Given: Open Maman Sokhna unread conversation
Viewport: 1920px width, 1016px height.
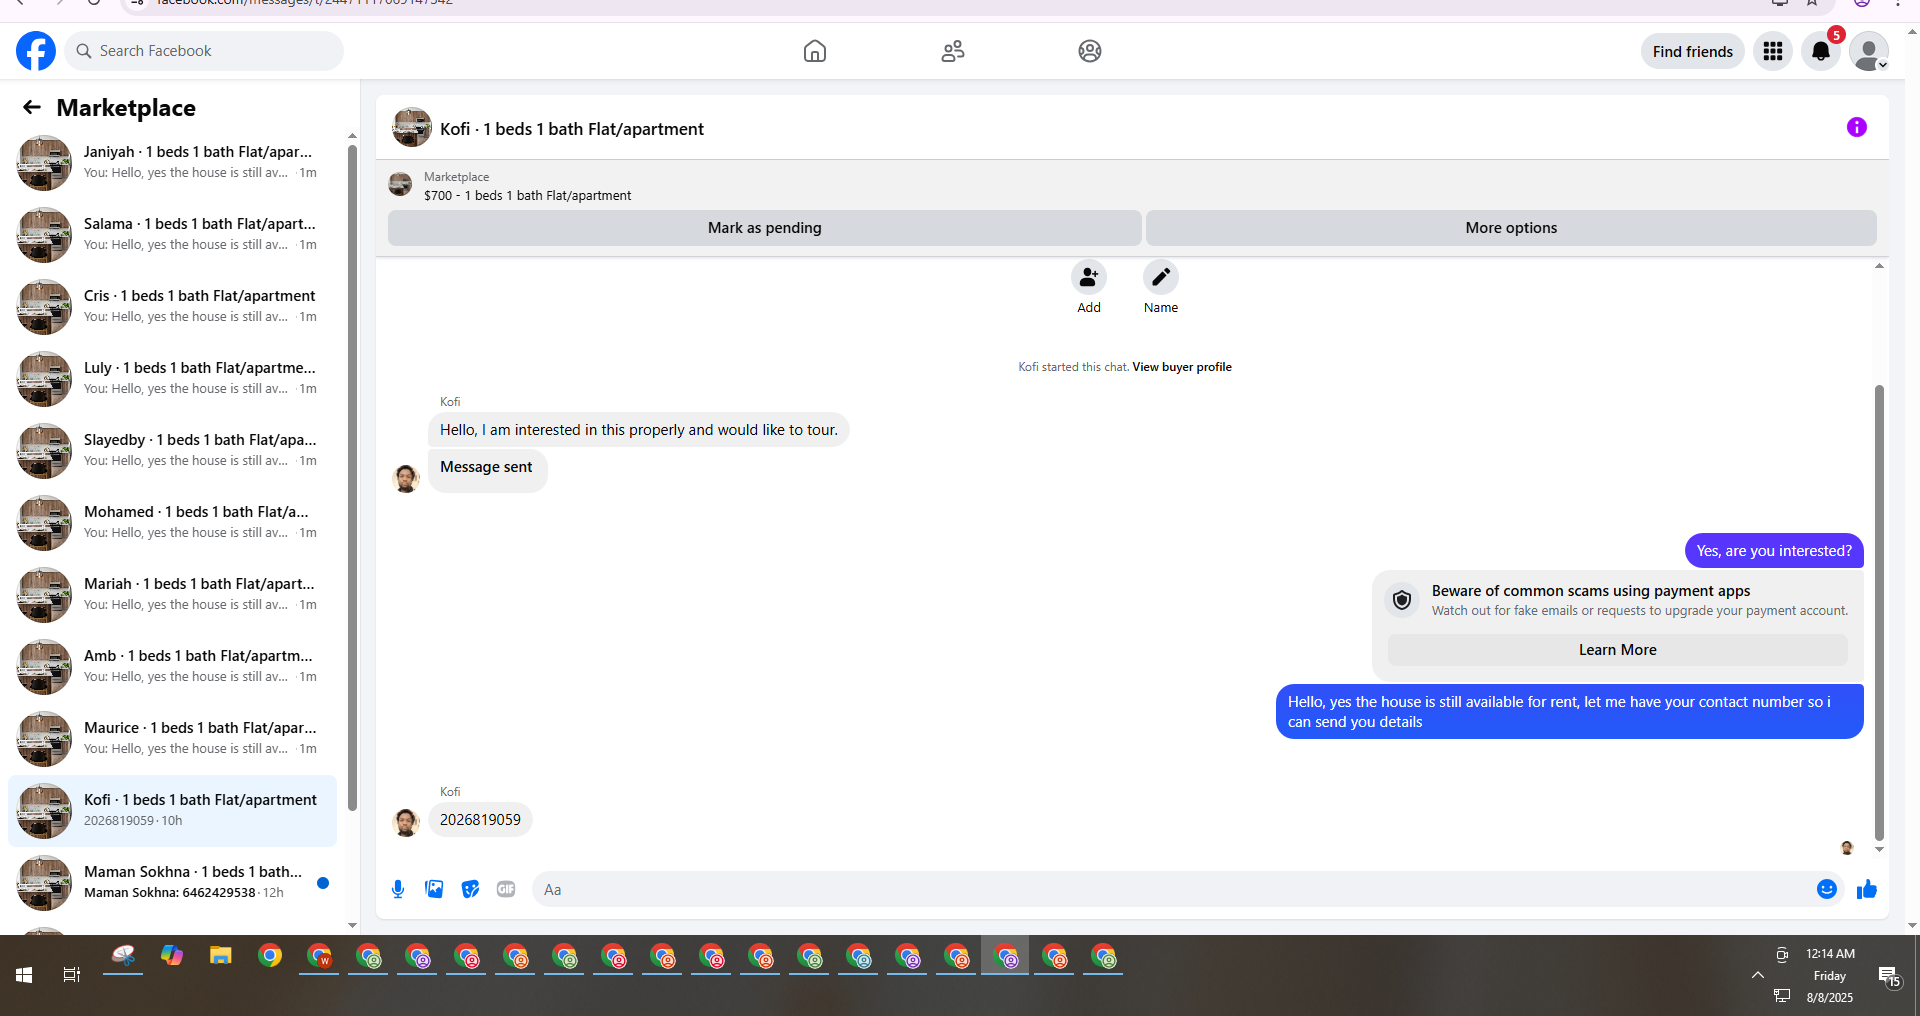Looking at the screenshot, I should click(173, 882).
